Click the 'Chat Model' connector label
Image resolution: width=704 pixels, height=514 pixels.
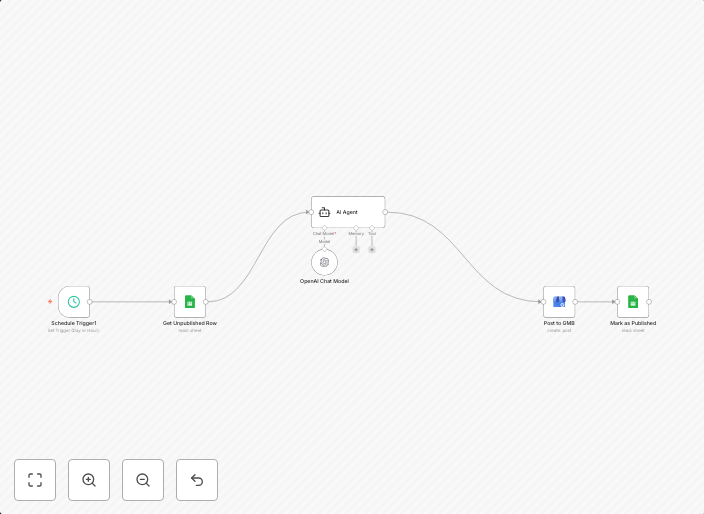click(324, 234)
